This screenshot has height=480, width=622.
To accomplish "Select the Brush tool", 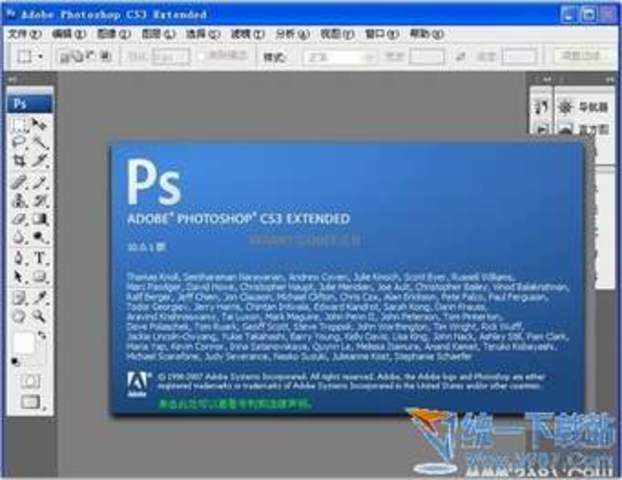I will pos(40,182).
